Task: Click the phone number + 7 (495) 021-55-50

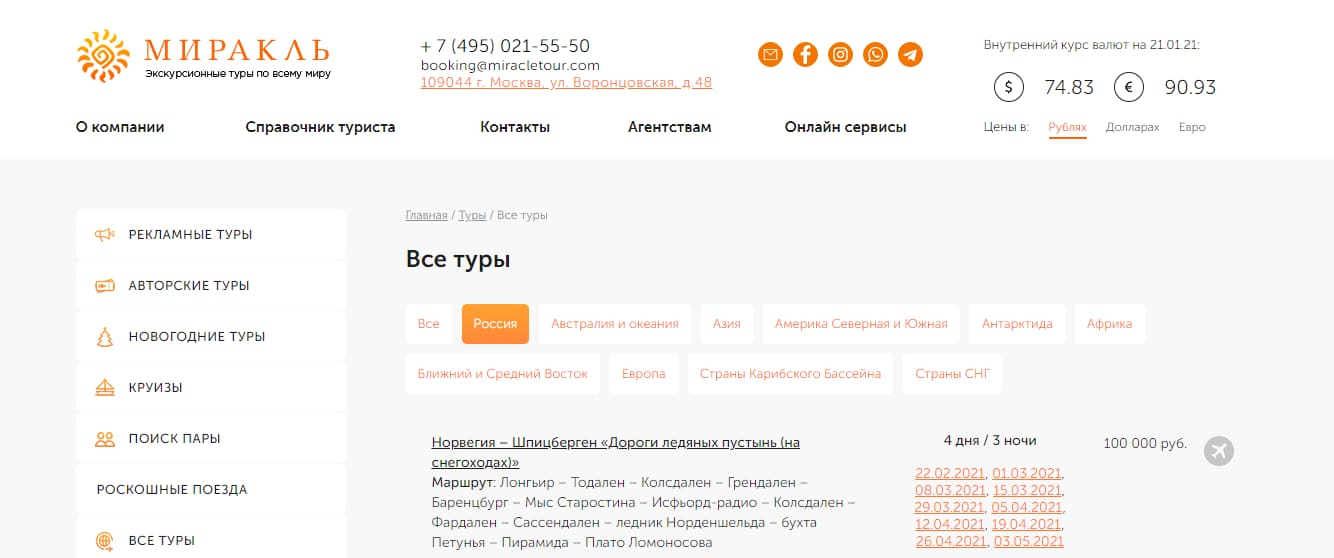Action: click(x=505, y=46)
